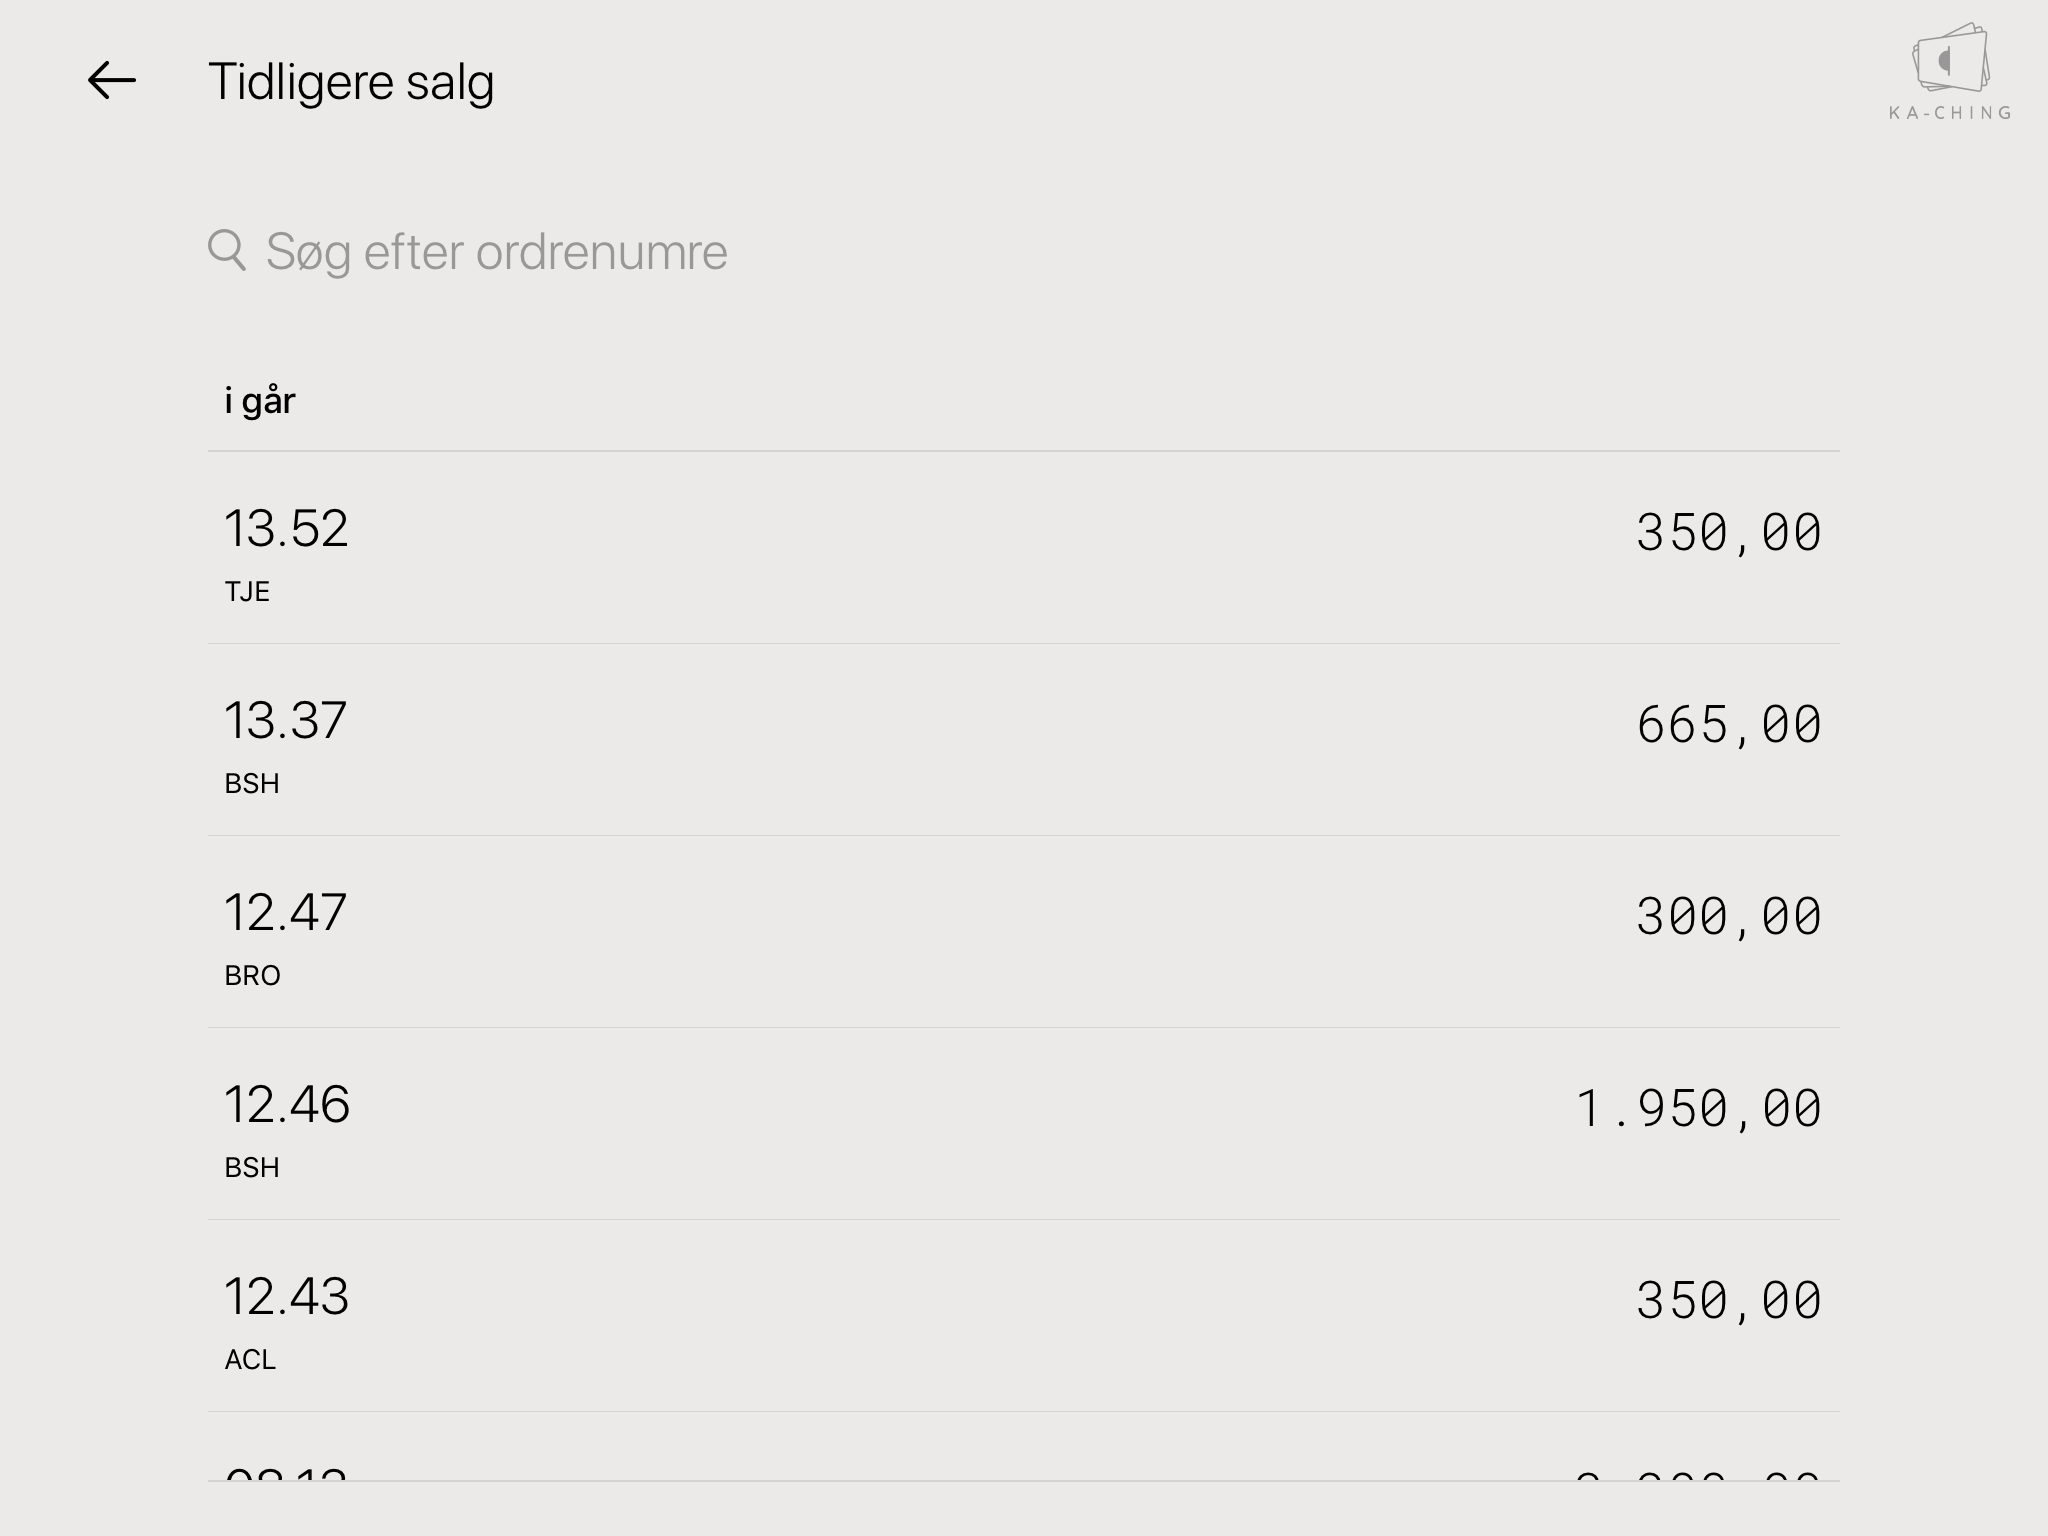Click the 'Tidligere salg' page title

(351, 82)
